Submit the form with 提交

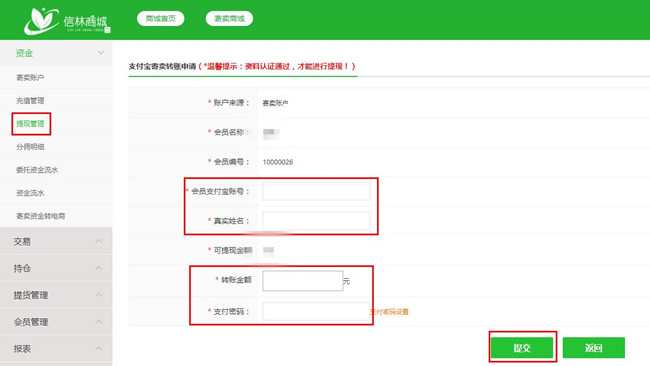pyautogui.click(x=522, y=348)
